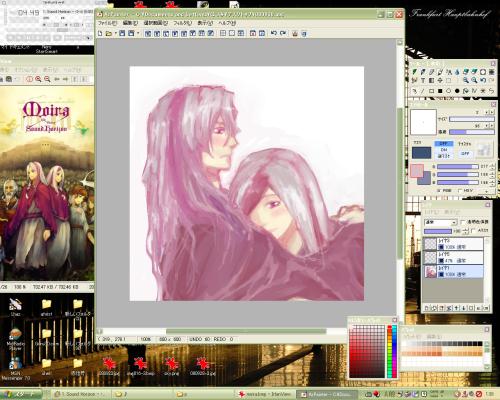Click the pink foreground color swatch
This screenshot has height=400, width=500.
click(x=417, y=170)
